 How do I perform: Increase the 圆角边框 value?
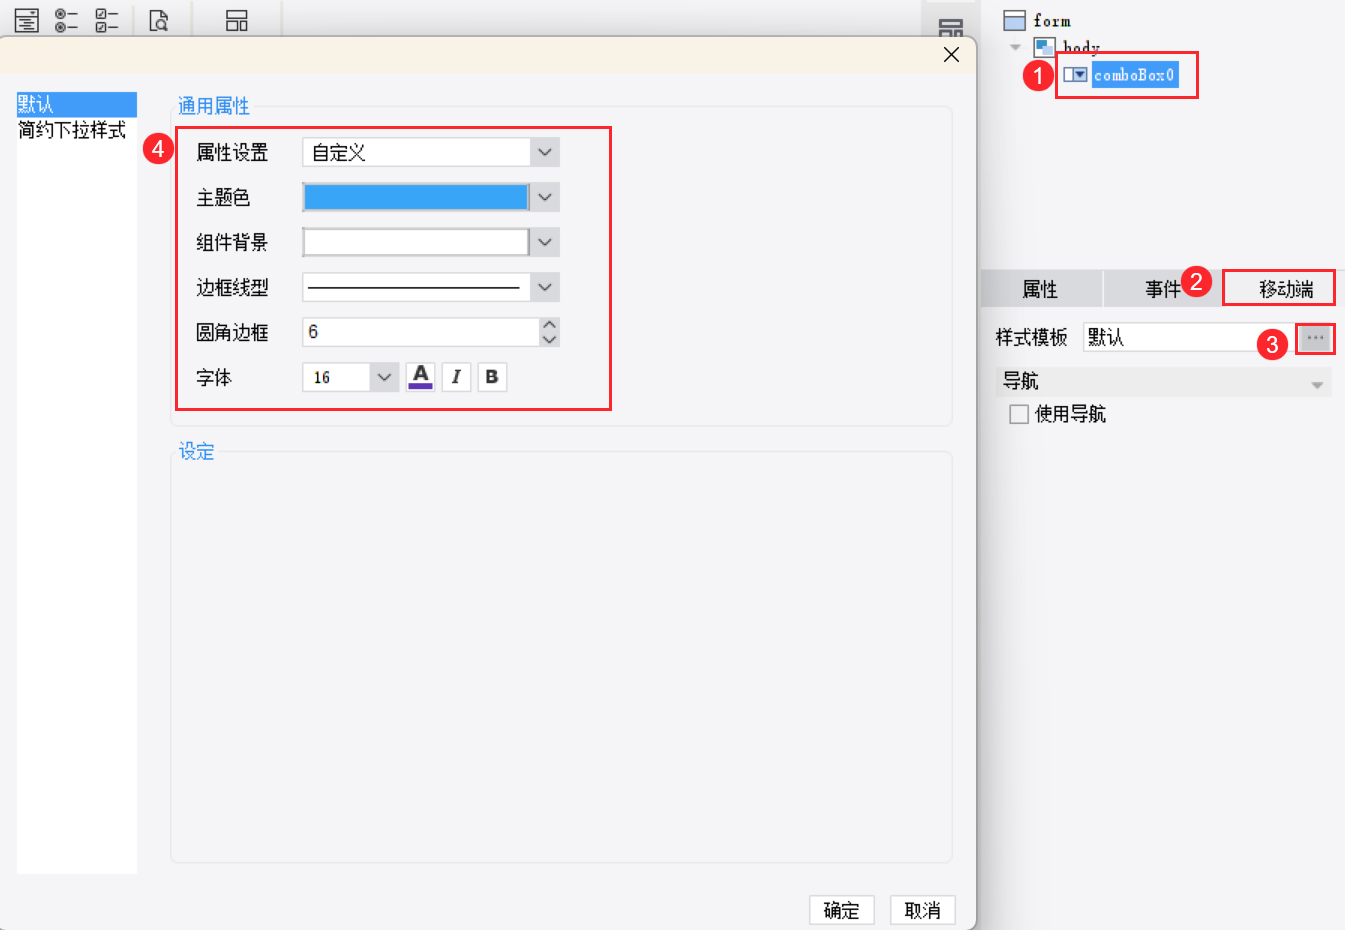click(549, 325)
